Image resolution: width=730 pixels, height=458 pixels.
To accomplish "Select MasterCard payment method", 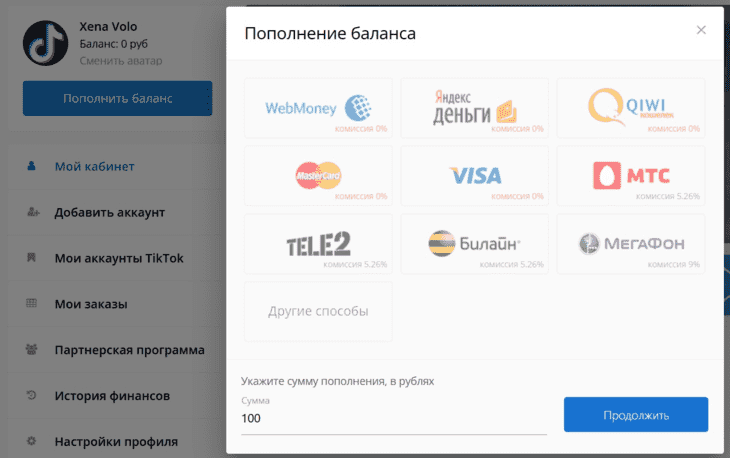I will [x=318, y=176].
